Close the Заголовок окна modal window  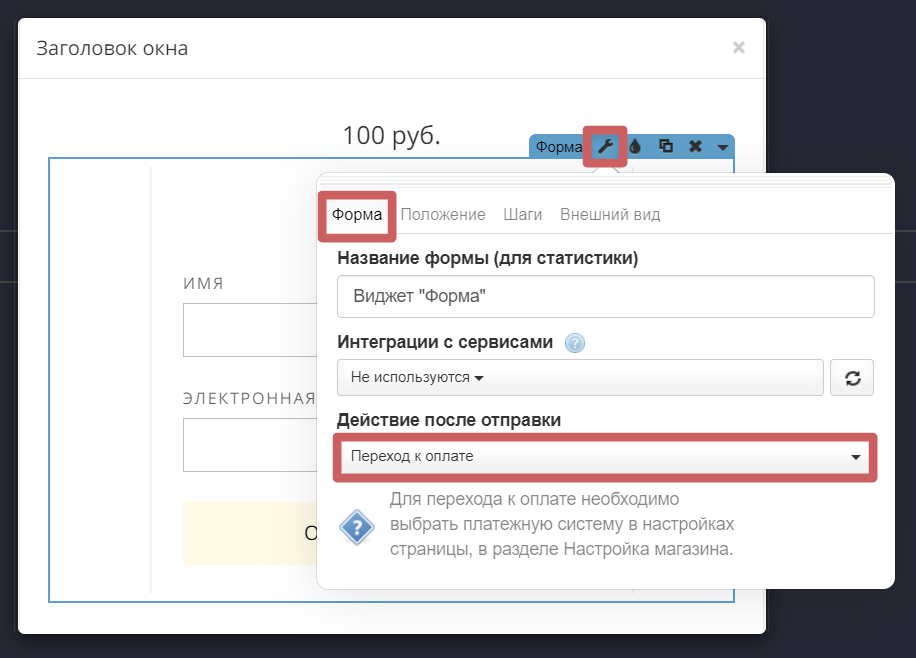[738, 47]
